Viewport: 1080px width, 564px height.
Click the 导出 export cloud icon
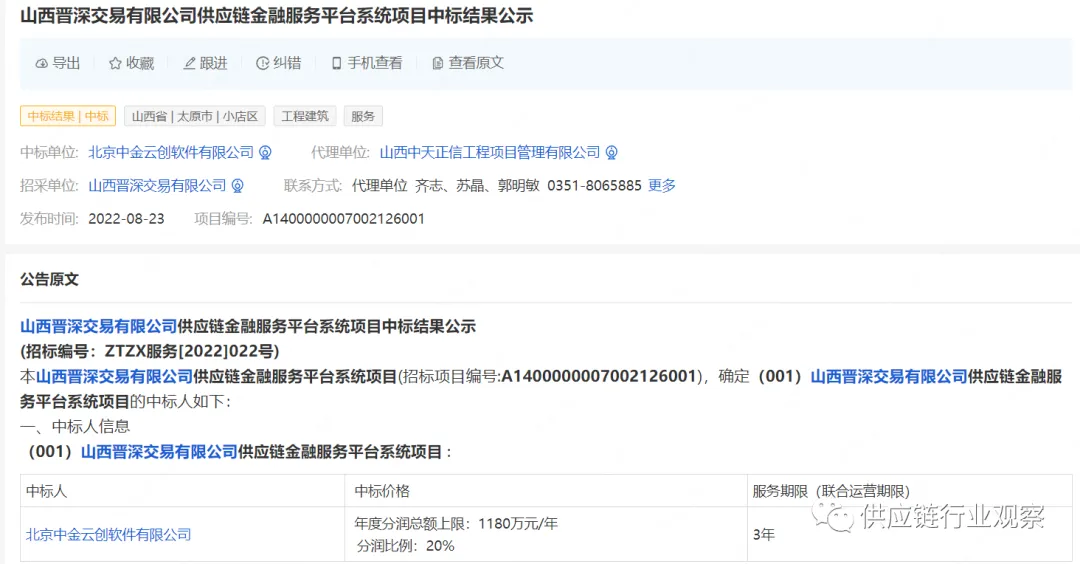tap(41, 63)
